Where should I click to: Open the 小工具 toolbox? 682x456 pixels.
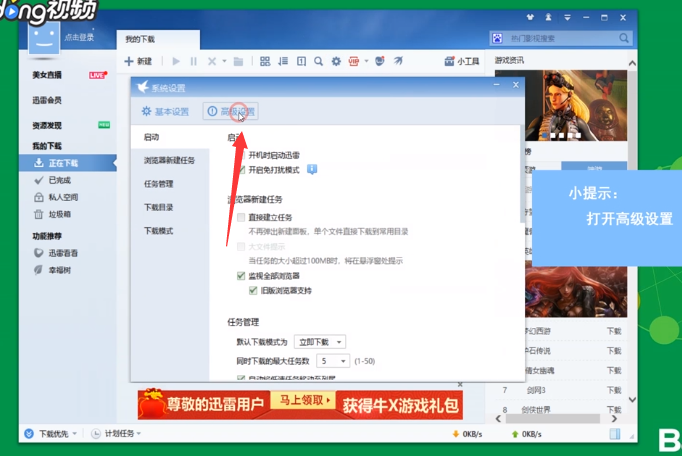pos(461,61)
